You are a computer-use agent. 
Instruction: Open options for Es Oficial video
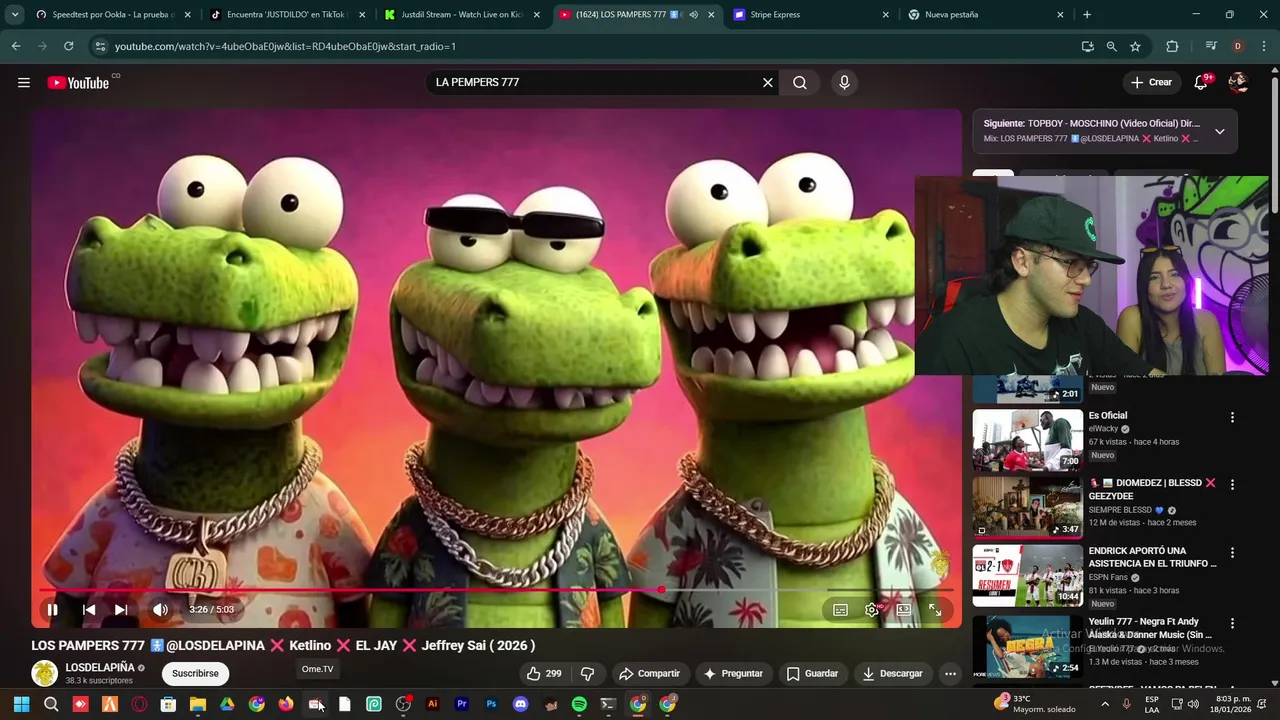pyautogui.click(x=1232, y=417)
